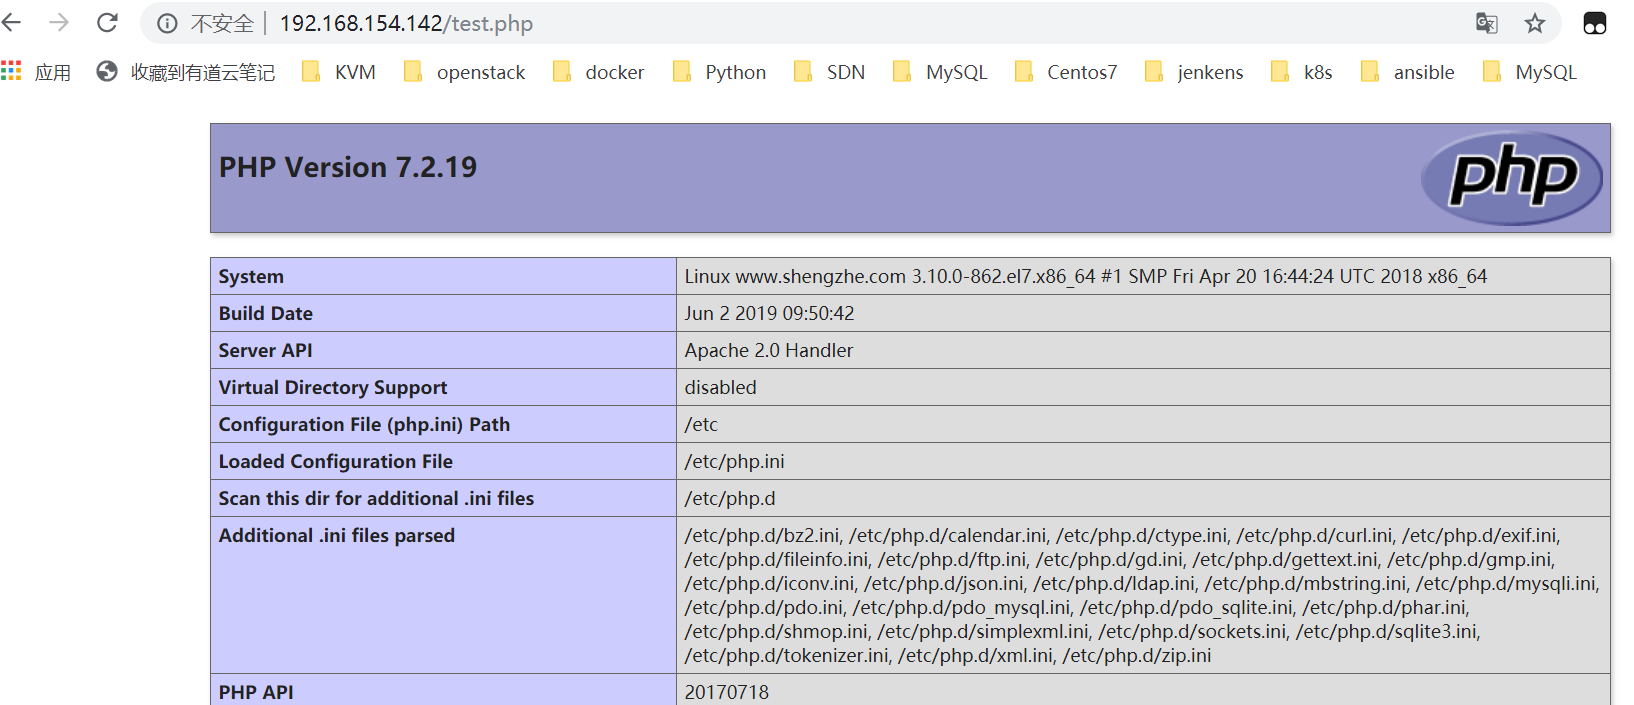Click the /etc/php.d/zip.ini entry
The height and width of the screenshot is (705, 1634).
[x=1137, y=655]
